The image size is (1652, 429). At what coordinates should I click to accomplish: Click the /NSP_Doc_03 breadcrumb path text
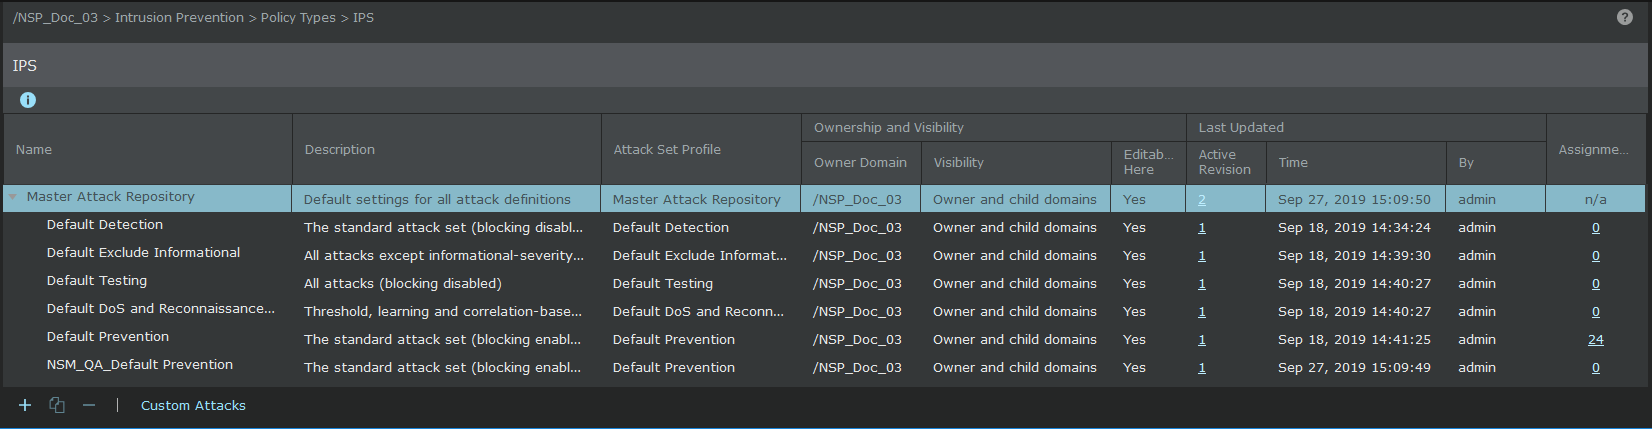tap(55, 17)
